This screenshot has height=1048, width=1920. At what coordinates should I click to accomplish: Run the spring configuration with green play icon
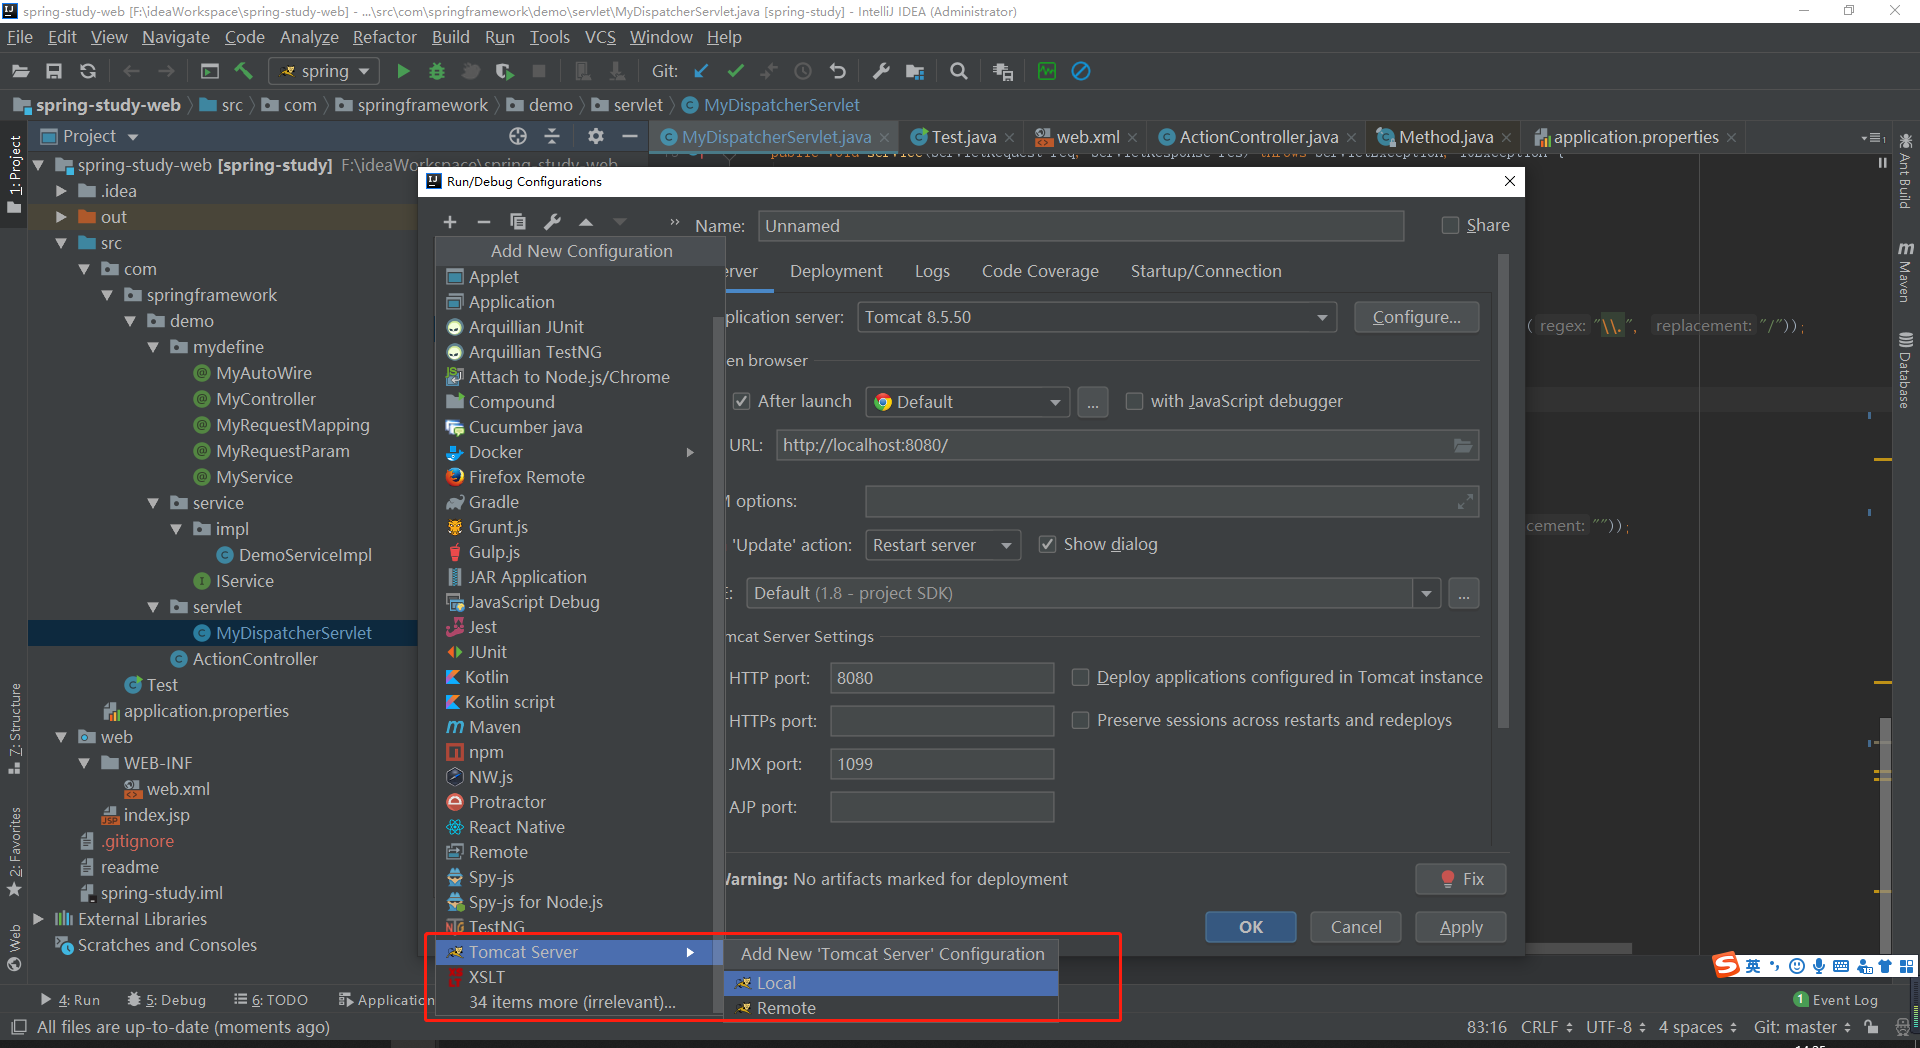[x=403, y=71]
